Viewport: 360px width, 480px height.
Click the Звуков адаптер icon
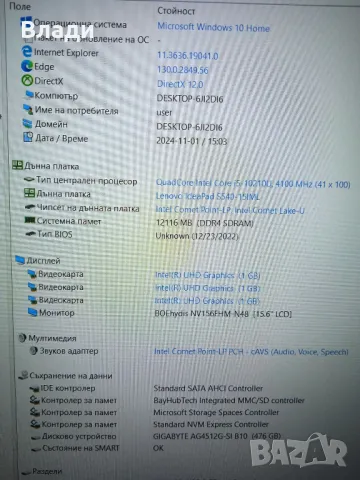click(33, 350)
